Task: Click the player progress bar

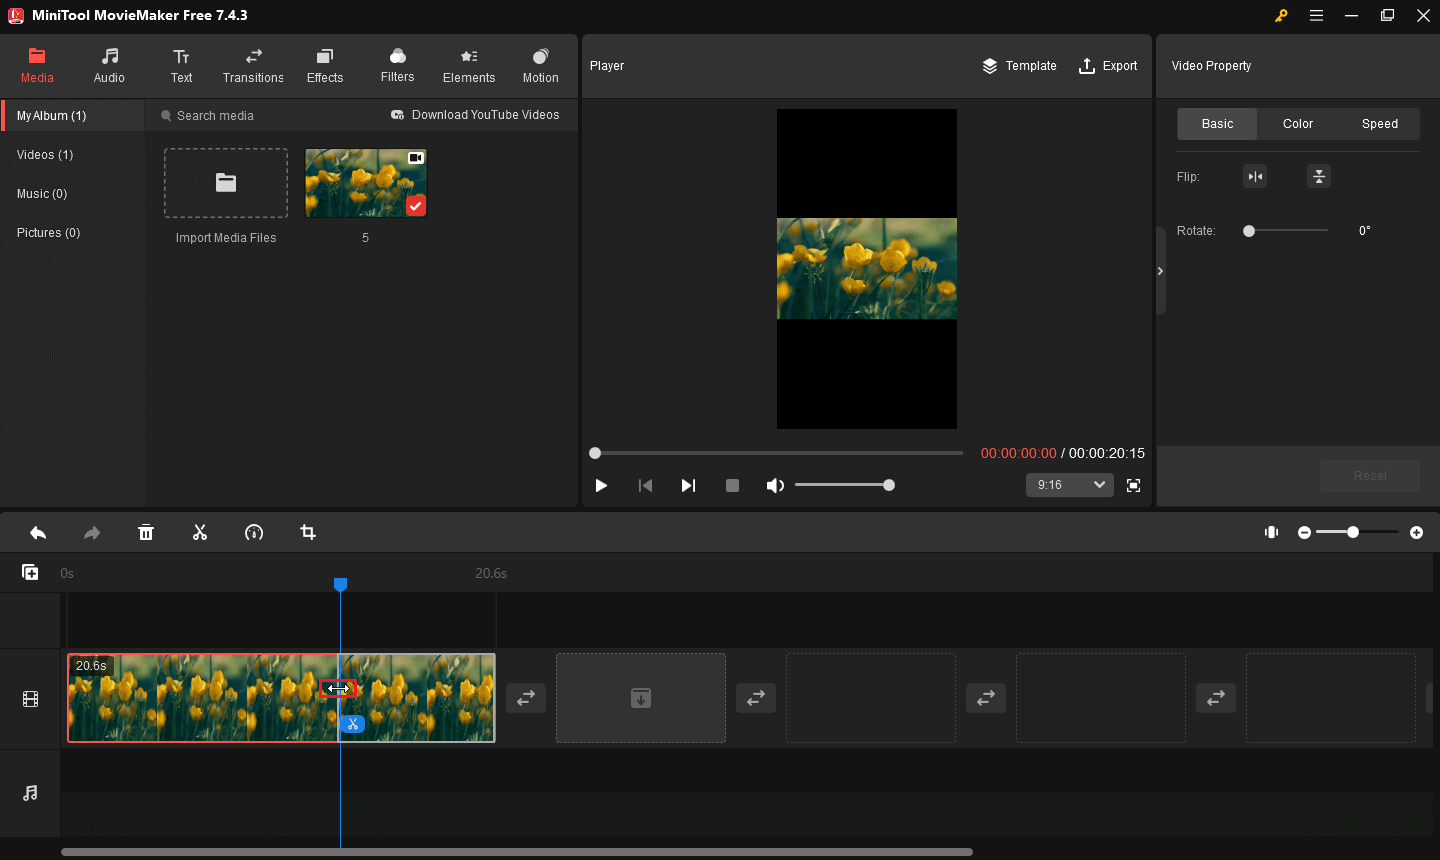Action: click(776, 453)
